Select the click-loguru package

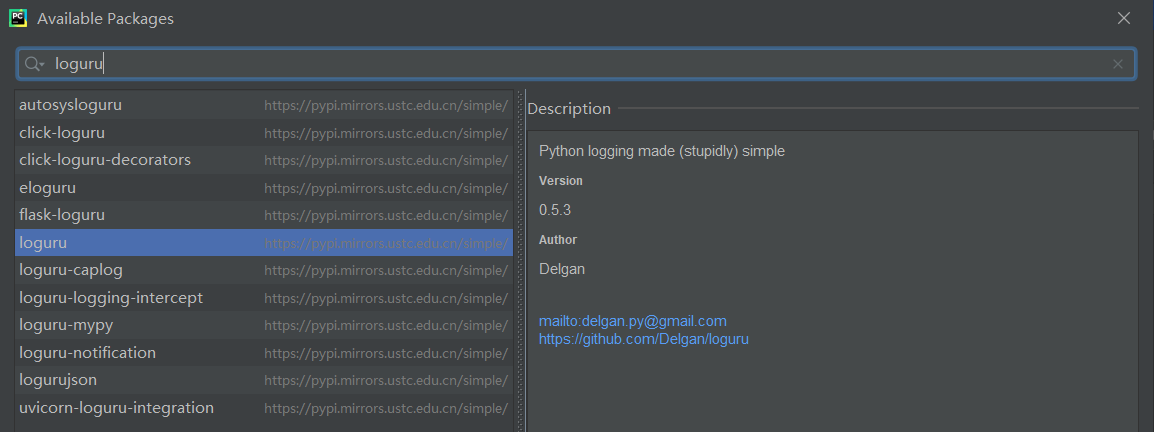[62, 132]
